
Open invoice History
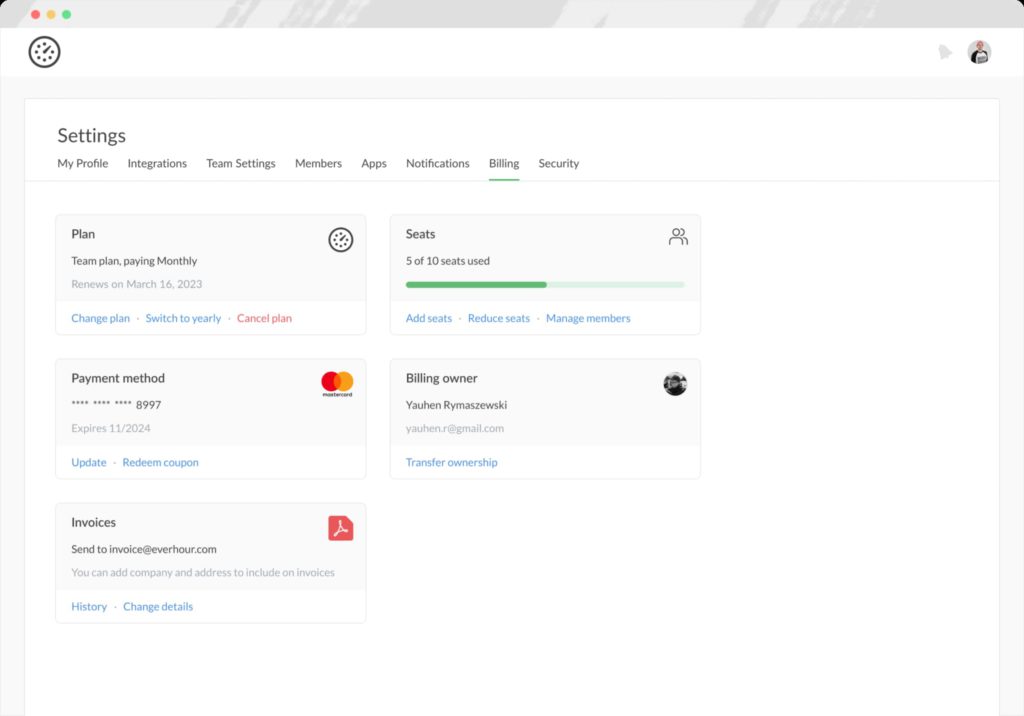pyautogui.click(x=89, y=606)
